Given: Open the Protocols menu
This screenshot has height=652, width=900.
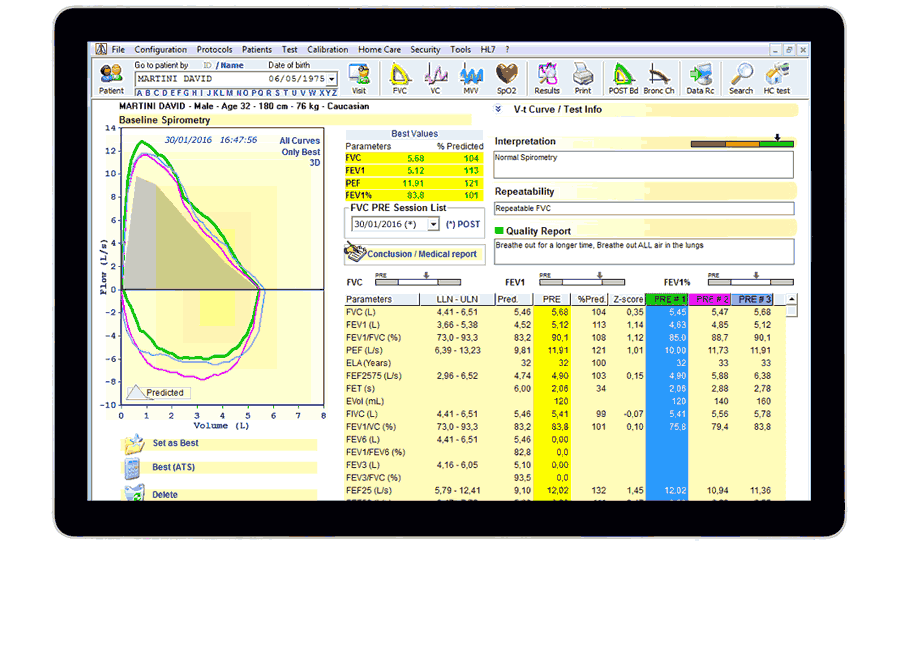Looking at the screenshot, I should [x=214, y=49].
